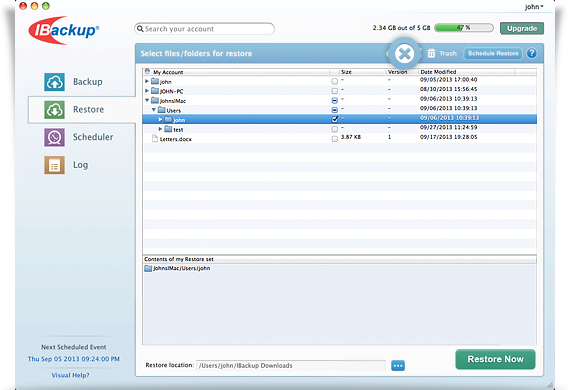Browse restore location with the blue ellipsis button
This screenshot has height=390, width=570.
point(398,366)
